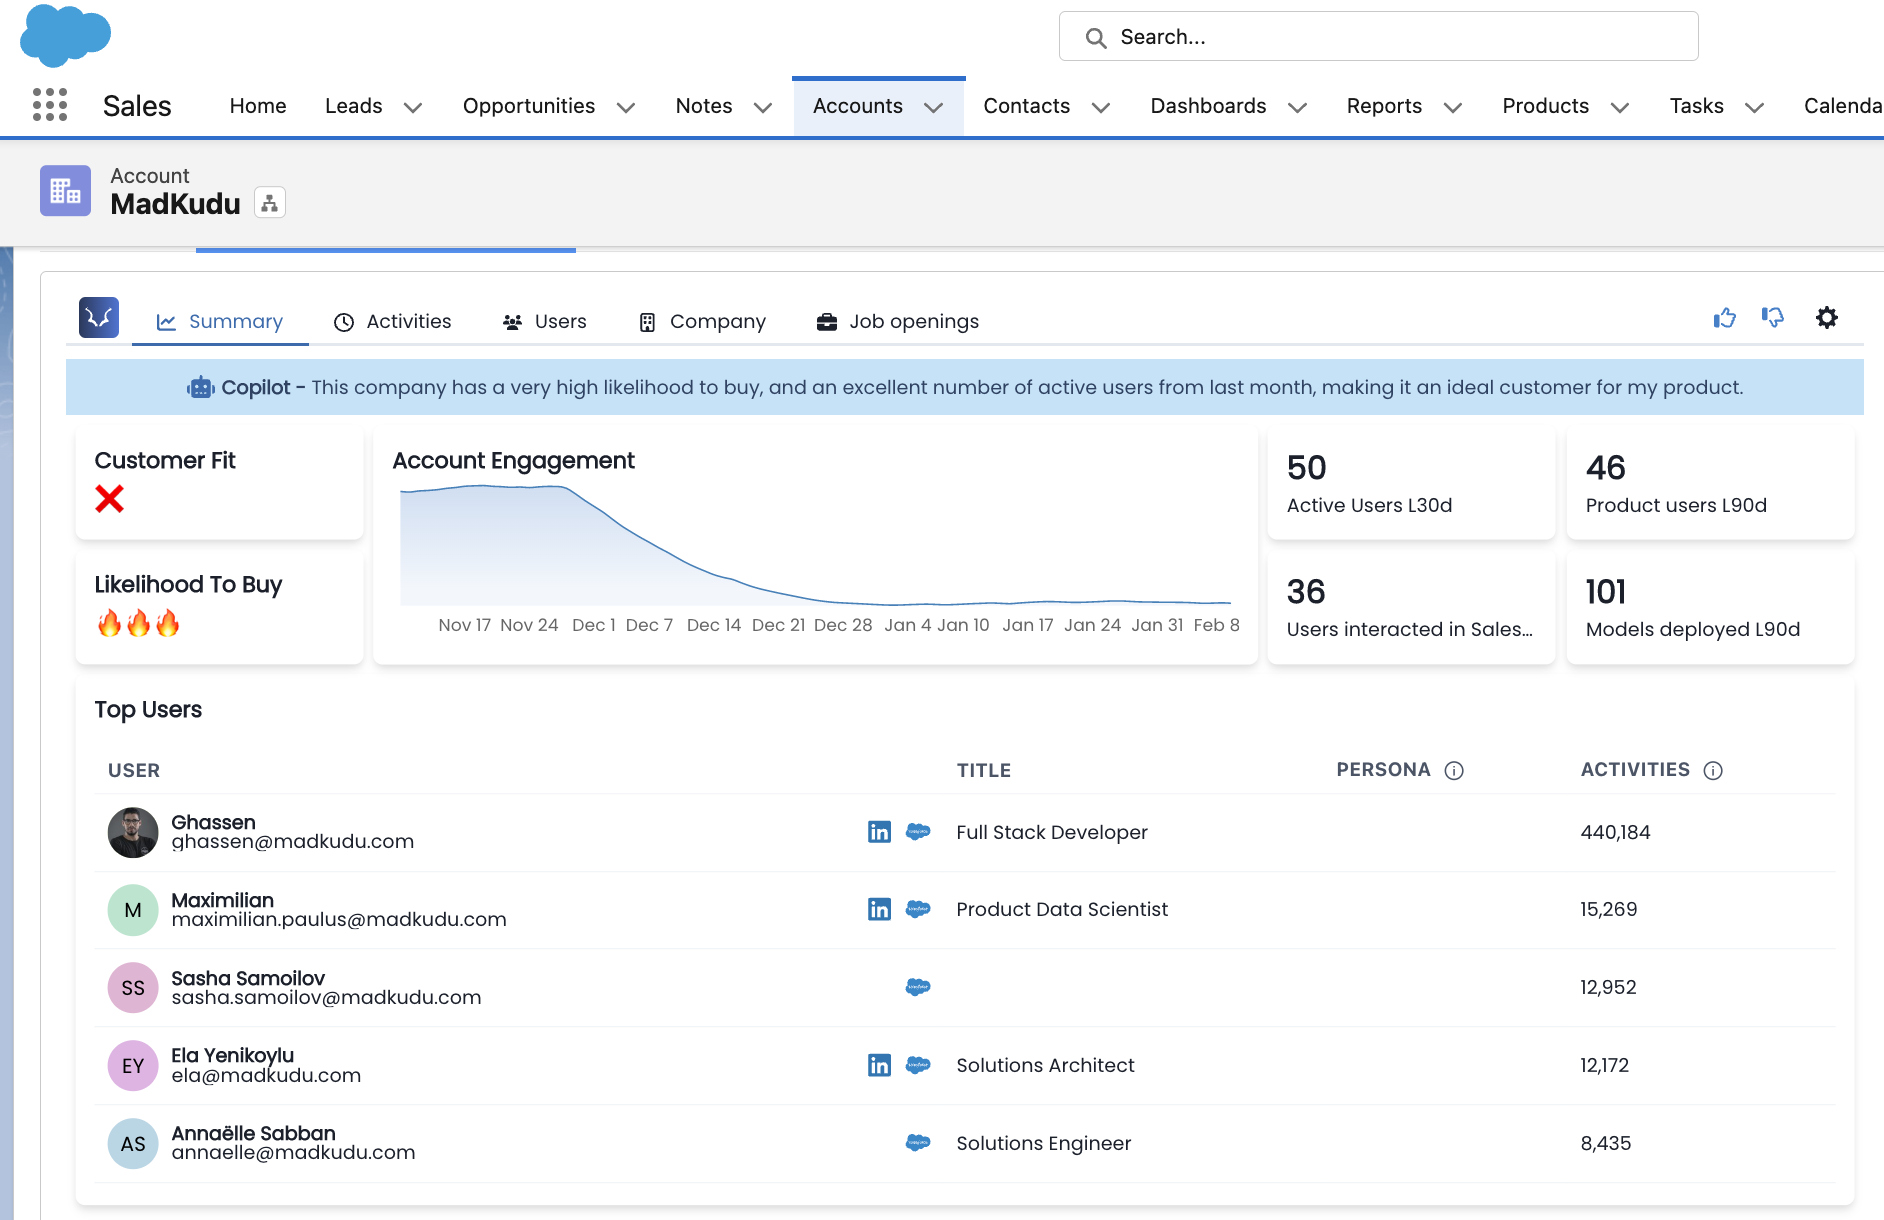
Task: Expand the Opportunities dropdown chevron
Action: [626, 107]
